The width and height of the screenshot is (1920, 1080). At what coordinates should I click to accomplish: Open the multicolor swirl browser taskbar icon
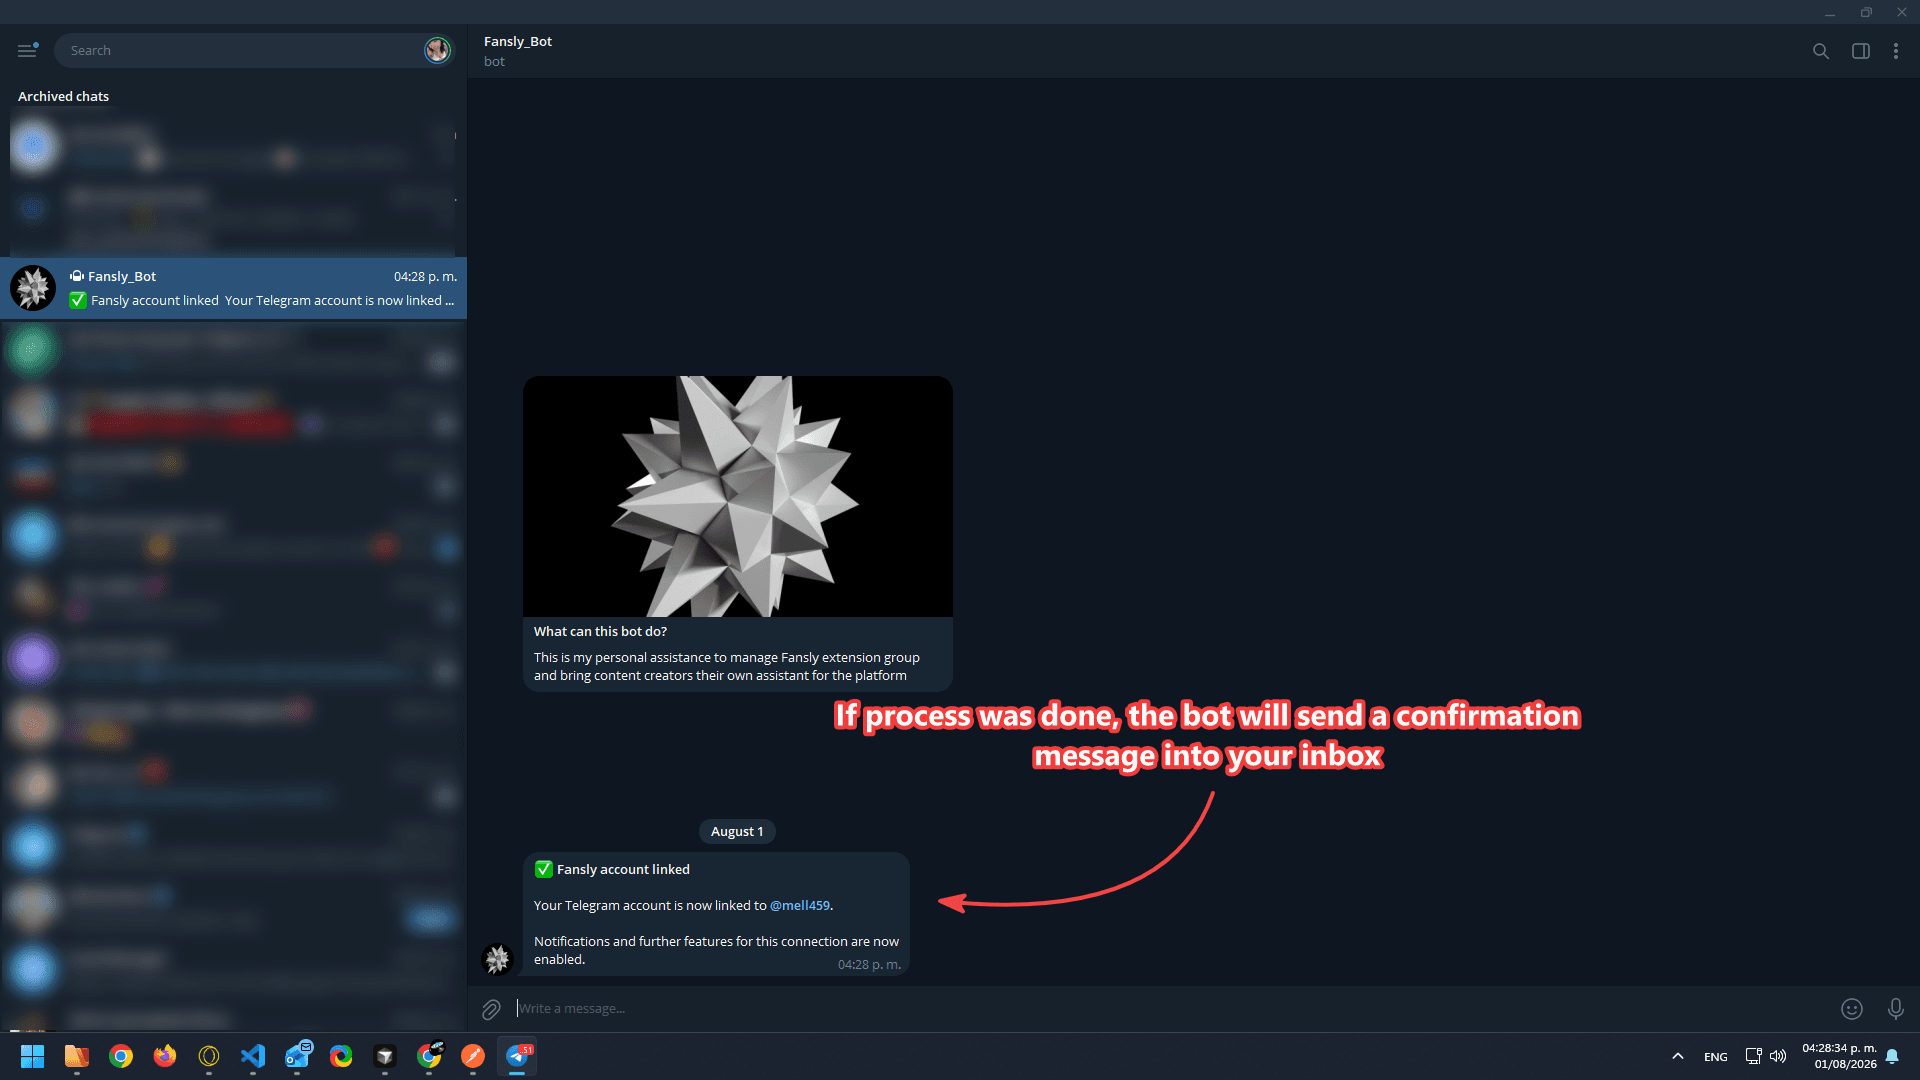pyautogui.click(x=341, y=1056)
